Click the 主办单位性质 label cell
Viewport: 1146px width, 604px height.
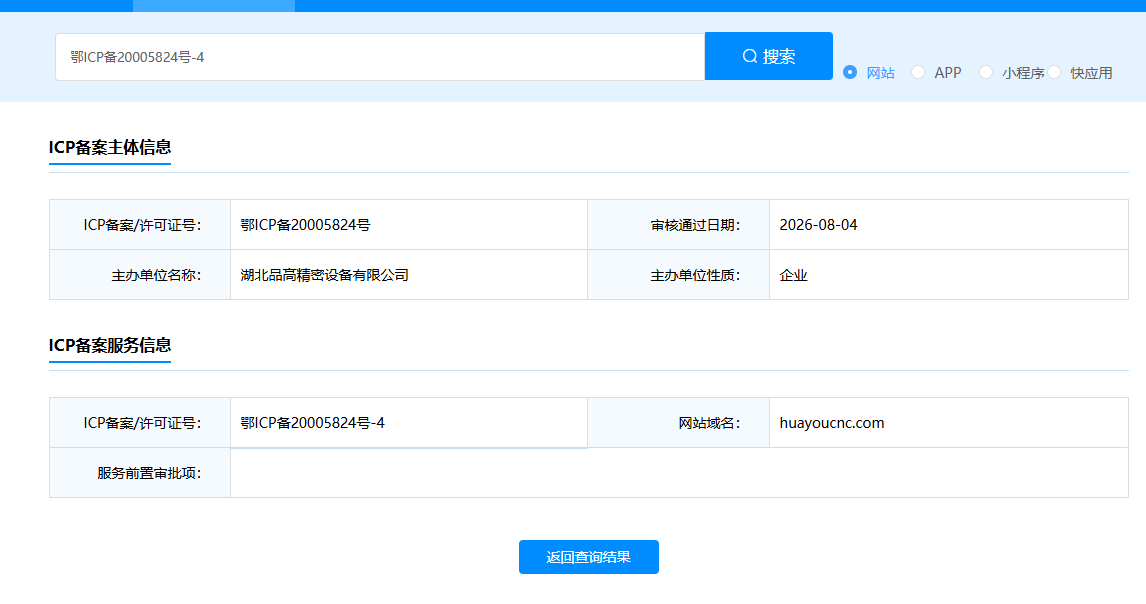pos(678,275)
